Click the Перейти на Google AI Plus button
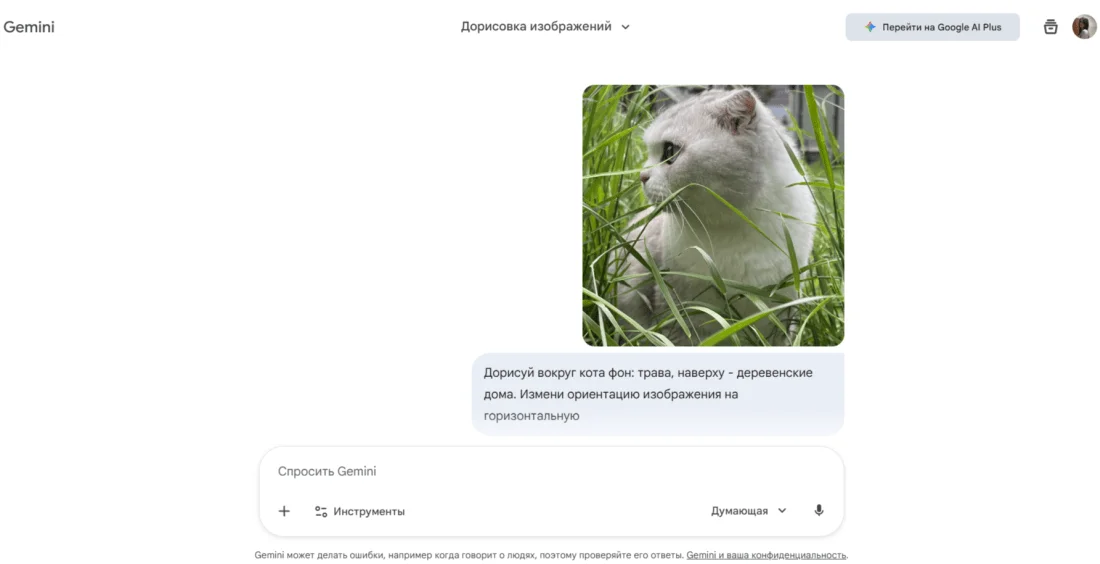1100x564 pixels. pos(932,27)
